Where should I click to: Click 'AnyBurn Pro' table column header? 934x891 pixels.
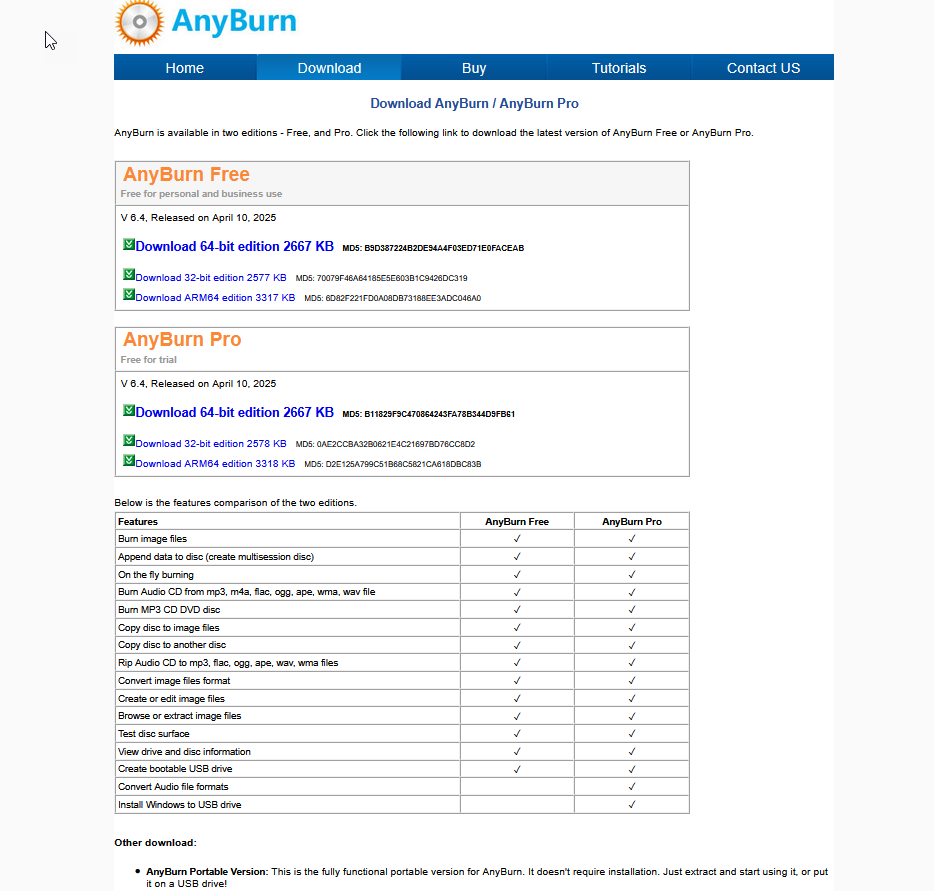tap(632, 522)
